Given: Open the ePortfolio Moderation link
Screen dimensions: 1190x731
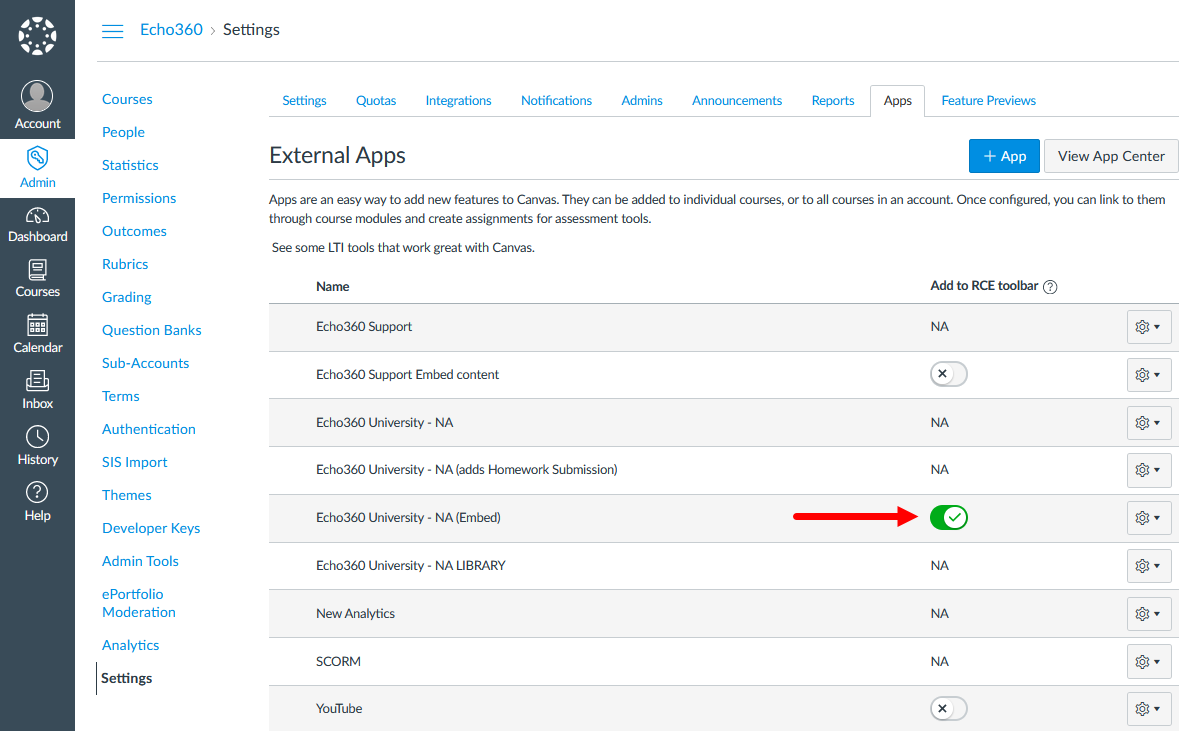Looking at the screenshot, I should click(139, 603).
